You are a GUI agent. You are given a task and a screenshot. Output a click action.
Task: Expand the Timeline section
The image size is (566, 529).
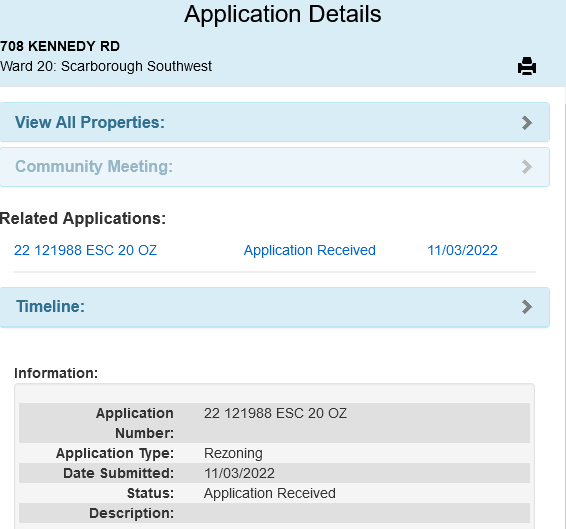pyautogui.click(x=275, y=307)
